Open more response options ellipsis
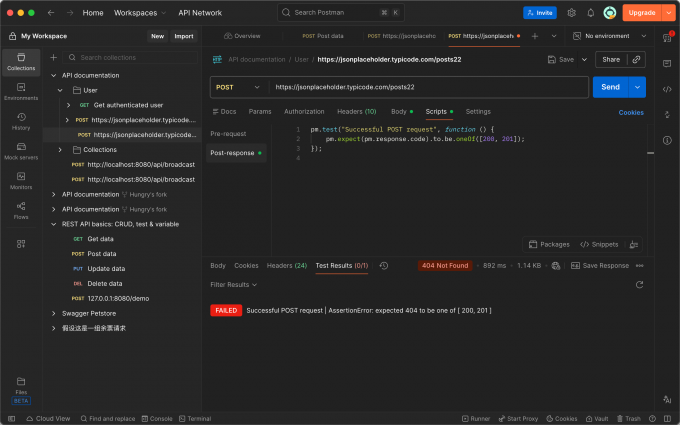680x425 pixels. point(640,265)
